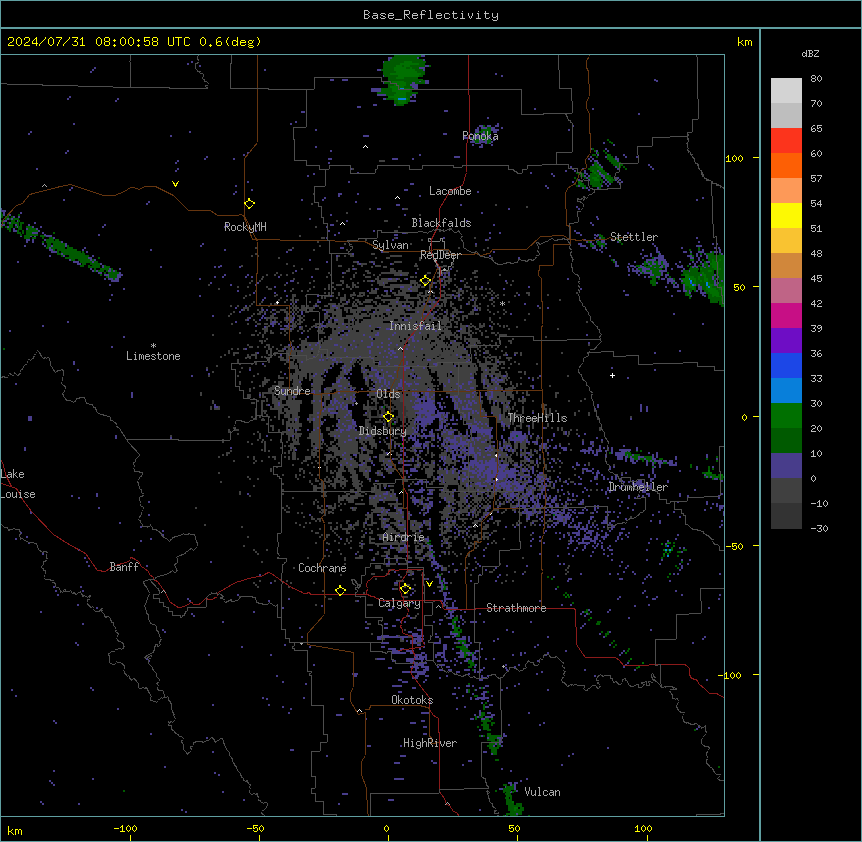Select the magenta 42 dBZ color swatch
Viewport: 862px width, 842px height.
click(x=786, y=315)
